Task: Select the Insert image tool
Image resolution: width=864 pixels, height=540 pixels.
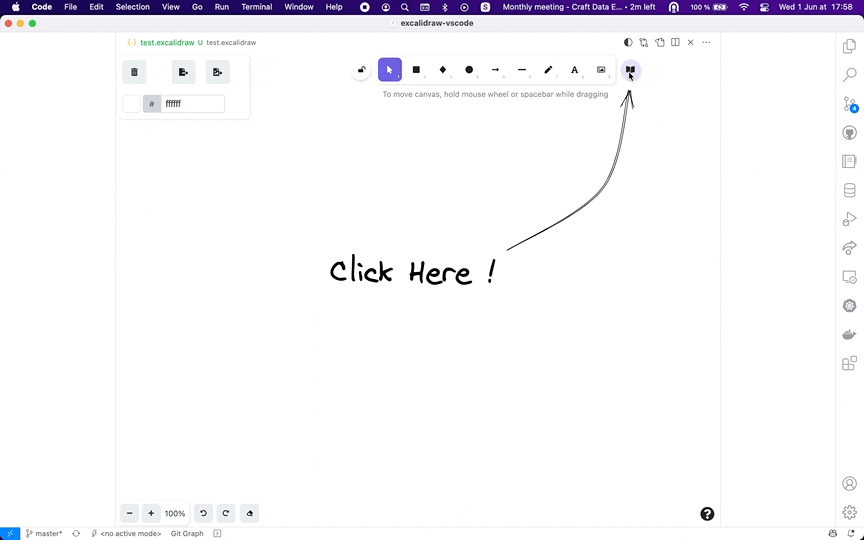Action: tap(601, 70)
